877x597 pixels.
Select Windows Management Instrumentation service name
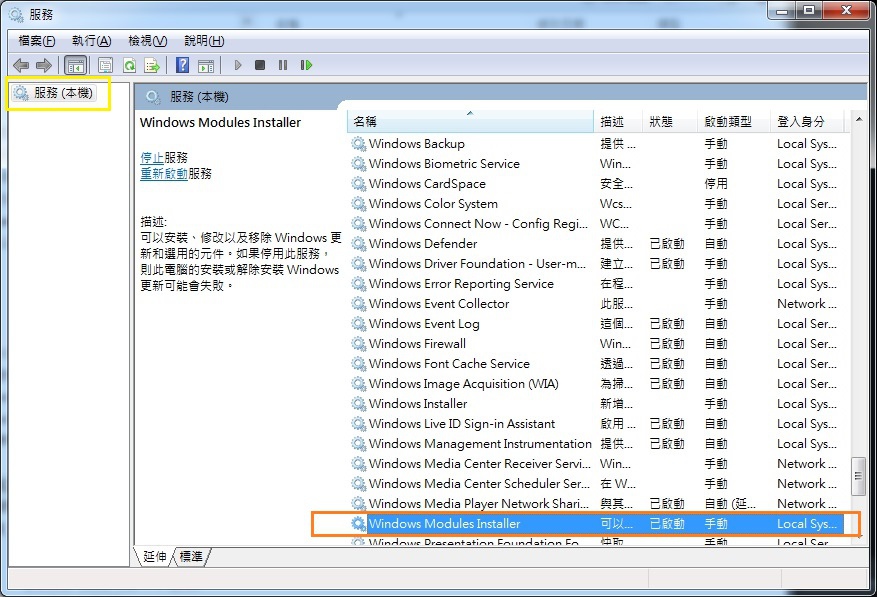[480, 444]
